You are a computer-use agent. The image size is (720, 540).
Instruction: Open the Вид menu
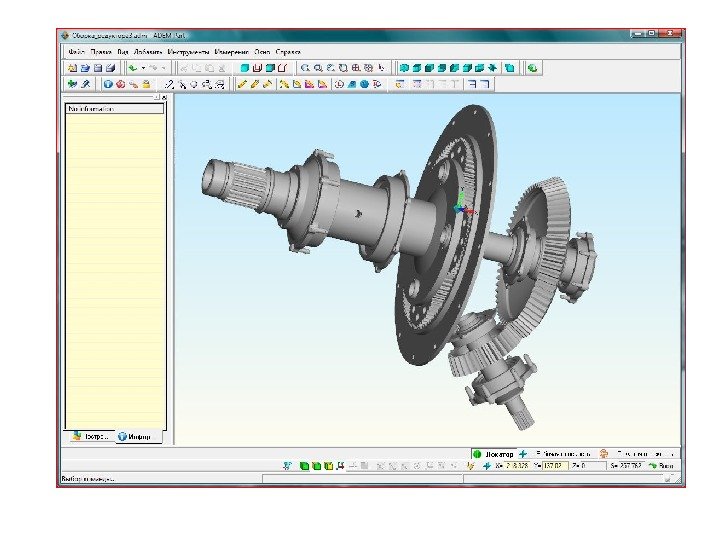(x=123, y=52)
